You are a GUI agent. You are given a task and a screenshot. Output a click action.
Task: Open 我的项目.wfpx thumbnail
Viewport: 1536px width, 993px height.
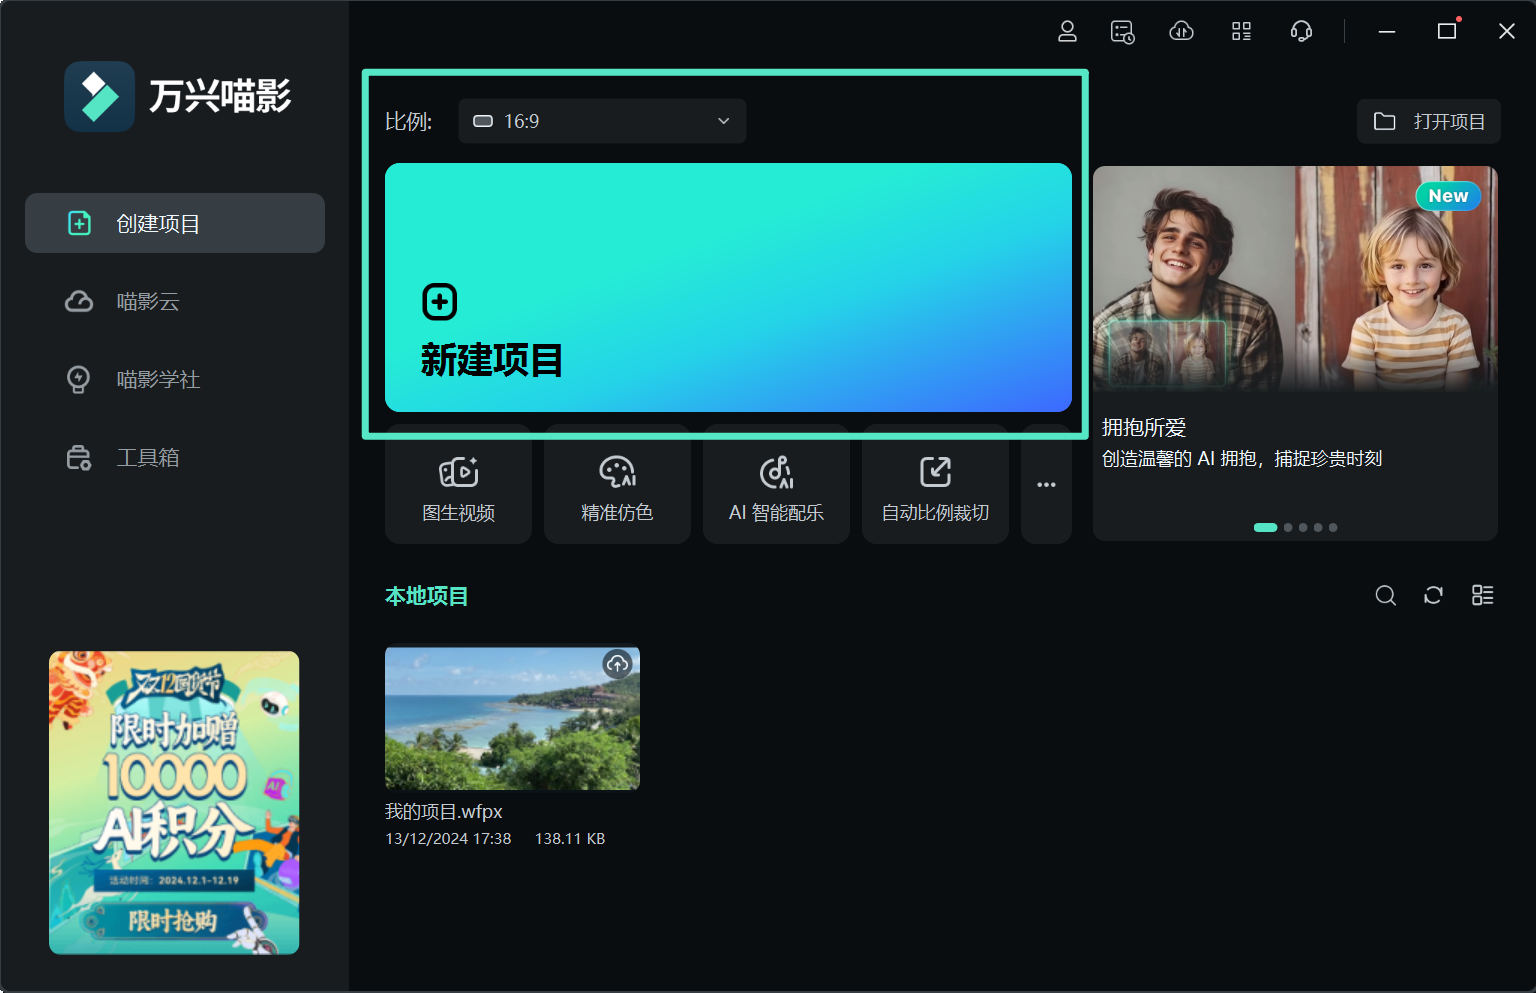[512, 717]
